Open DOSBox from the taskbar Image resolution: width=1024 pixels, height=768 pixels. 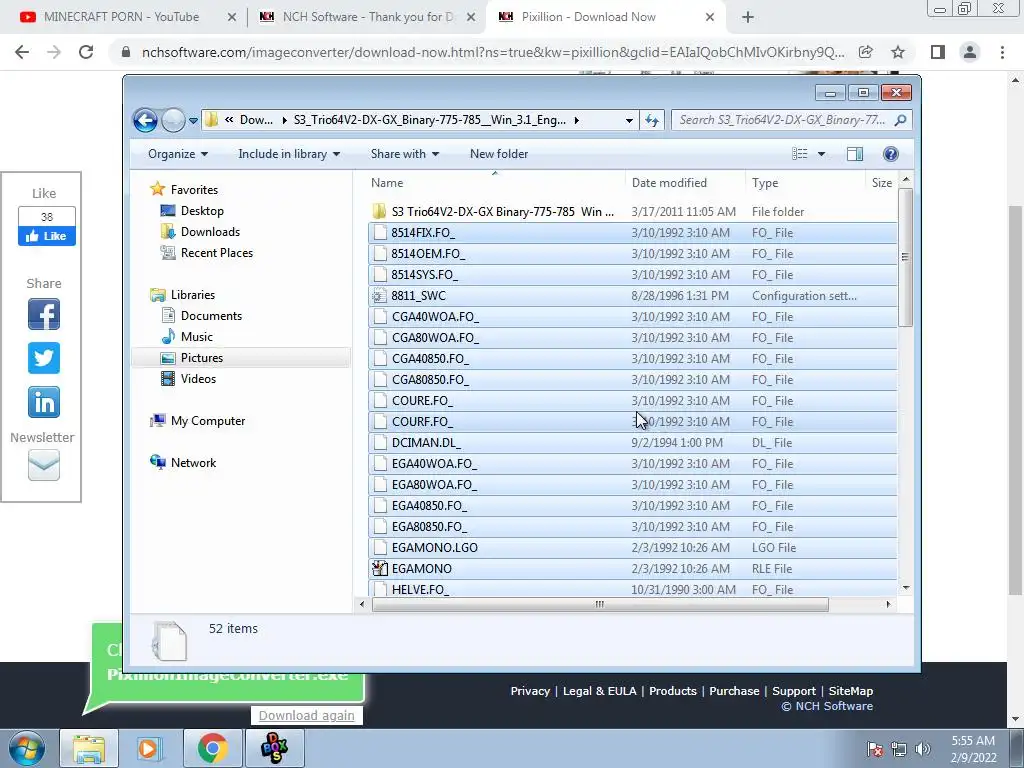274,748
